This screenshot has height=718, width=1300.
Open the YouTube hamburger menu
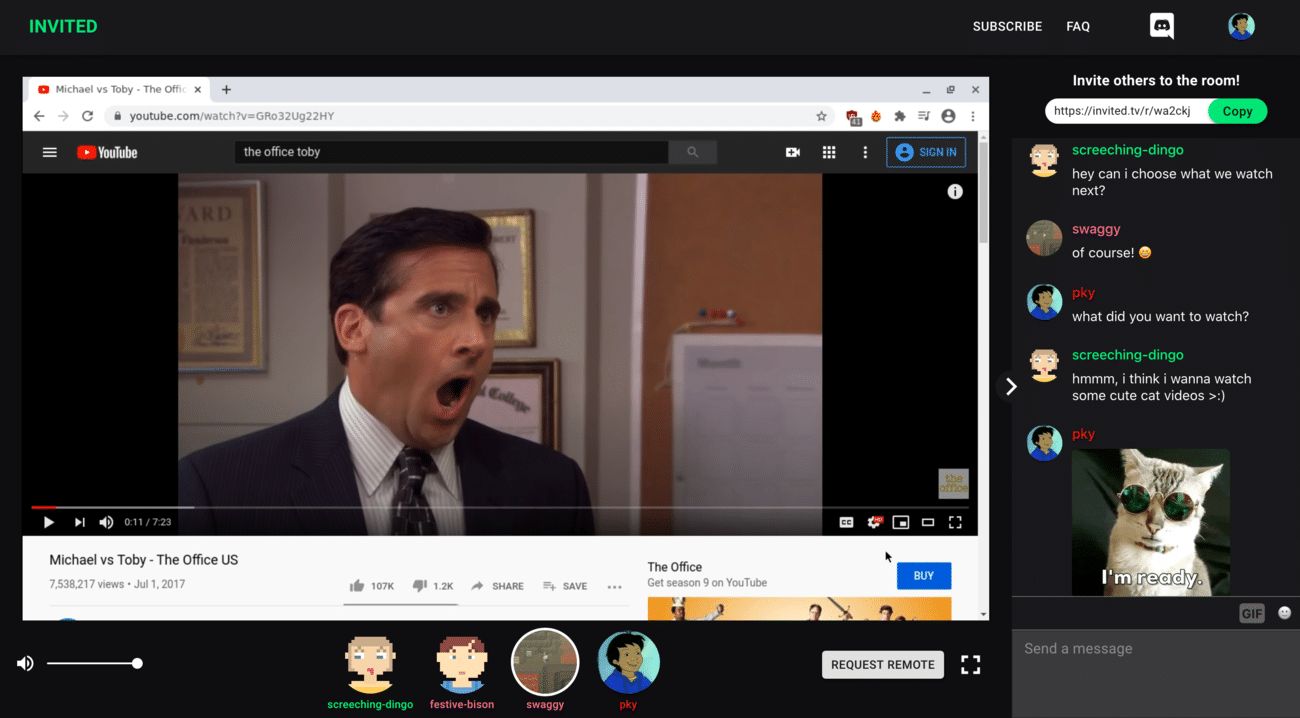coord(48,152)
